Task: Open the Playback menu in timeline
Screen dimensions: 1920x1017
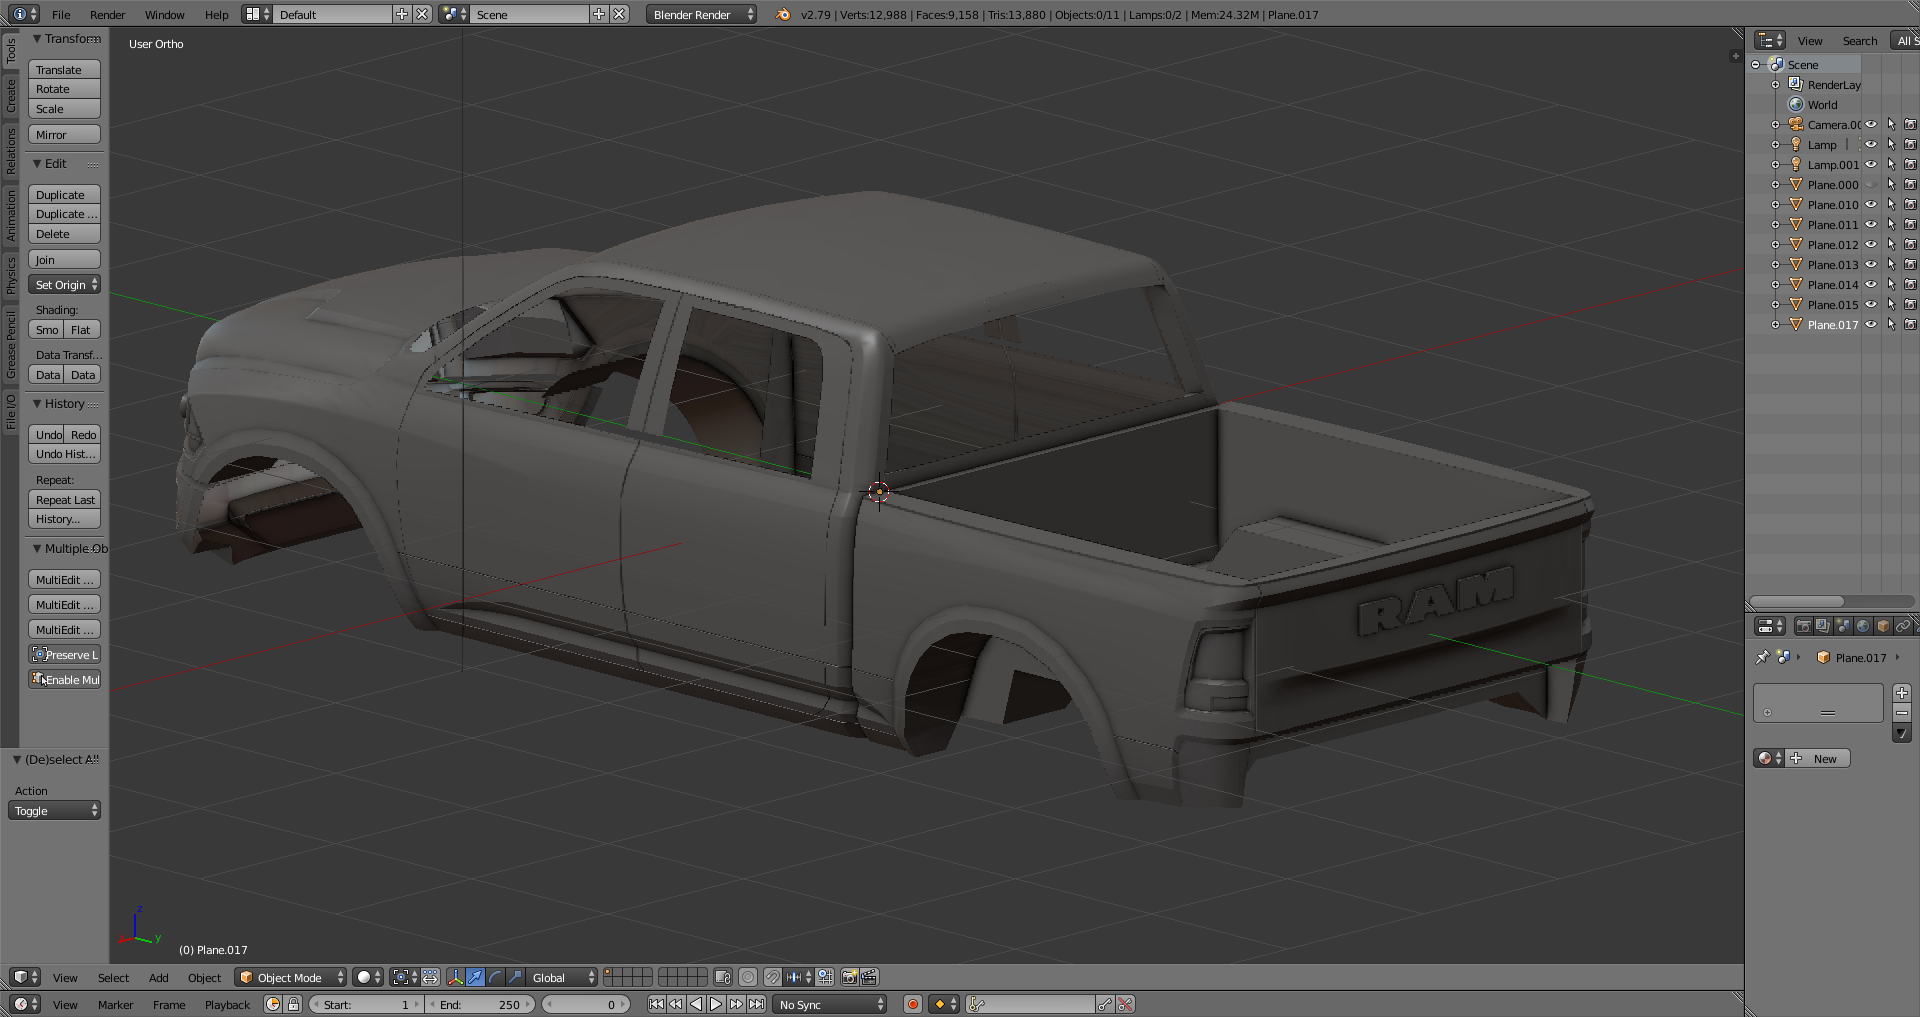Action: pyautogui.click(x=227, y=1004)
